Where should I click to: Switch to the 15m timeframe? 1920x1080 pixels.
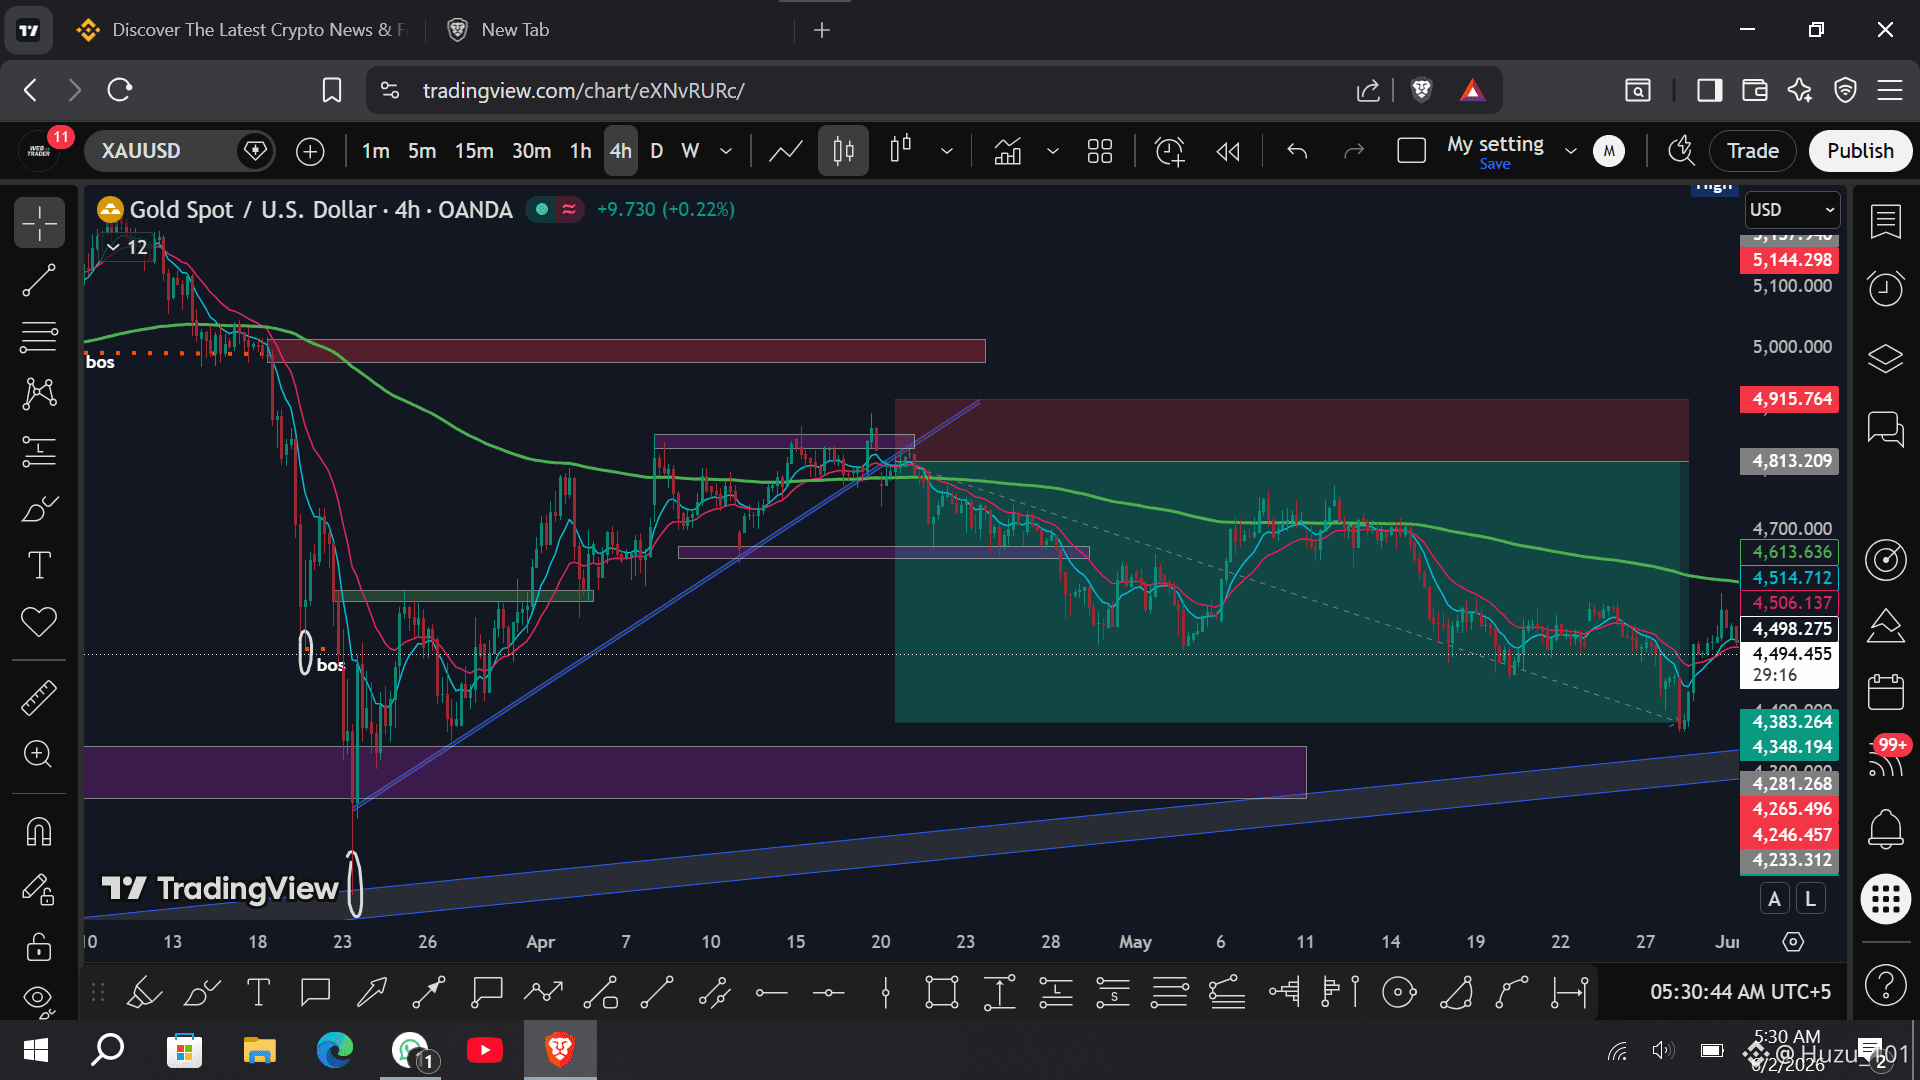pos(474,151)
